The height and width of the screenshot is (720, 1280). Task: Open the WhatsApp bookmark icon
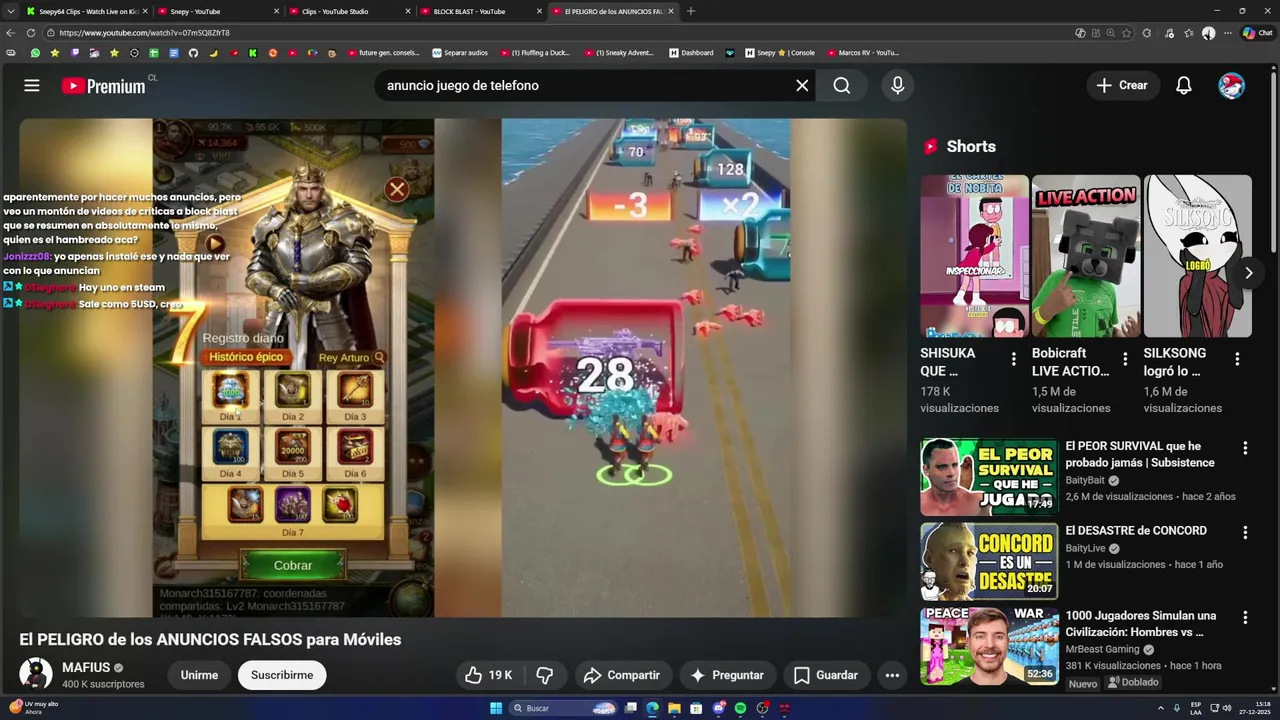35,53
